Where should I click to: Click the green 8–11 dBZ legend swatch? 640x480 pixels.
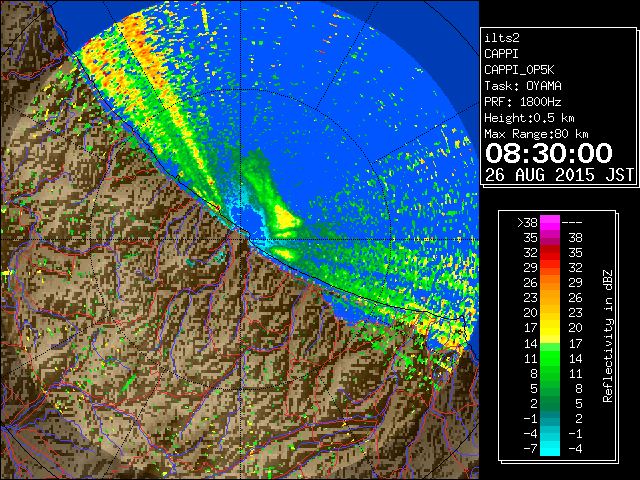550,373
